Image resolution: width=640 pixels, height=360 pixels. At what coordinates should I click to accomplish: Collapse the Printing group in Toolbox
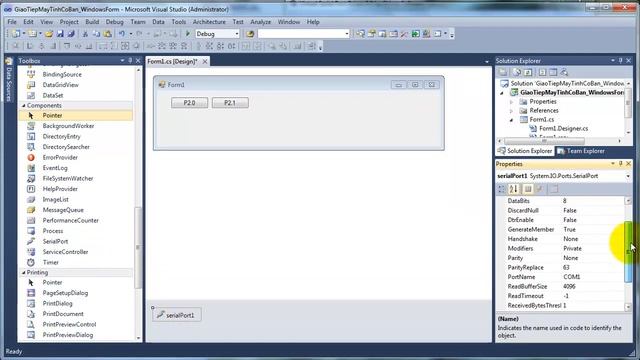coord(23,272)
